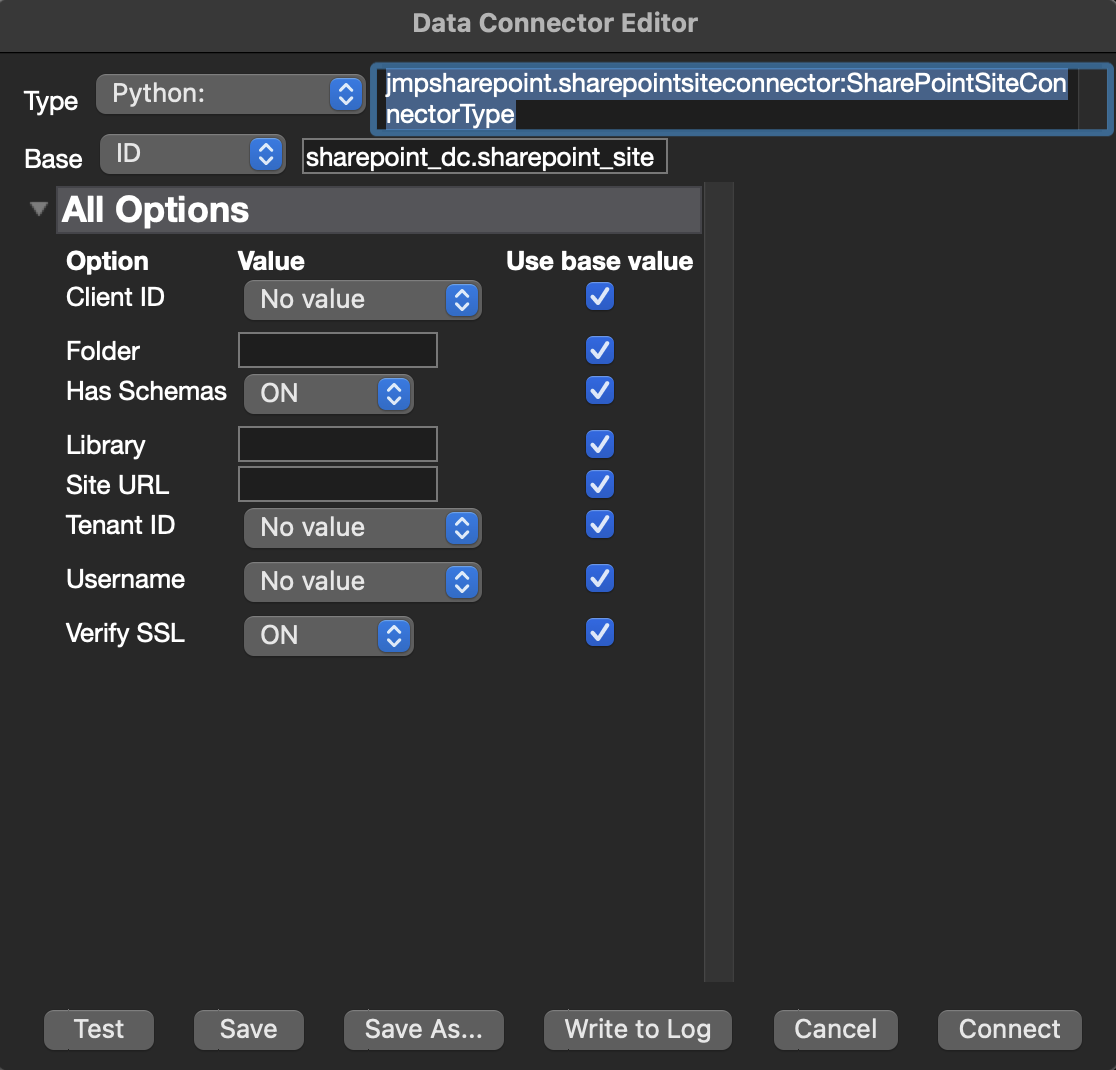Click the Python connector type text field
This screenshot has height=1070, width=1116.
click(740, 98)
